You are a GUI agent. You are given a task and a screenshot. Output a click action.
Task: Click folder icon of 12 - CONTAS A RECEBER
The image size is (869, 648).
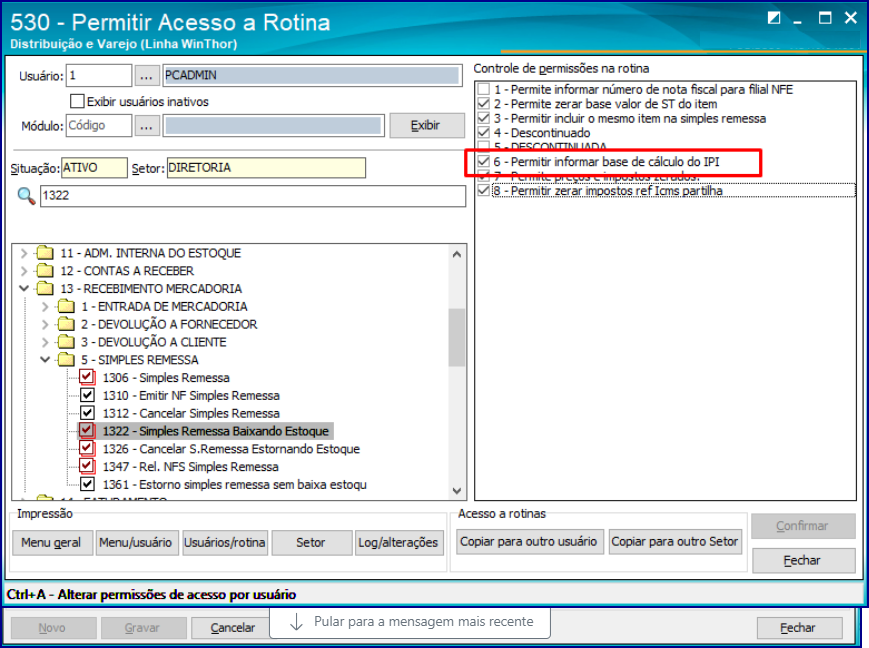click(x=45, y=271)
